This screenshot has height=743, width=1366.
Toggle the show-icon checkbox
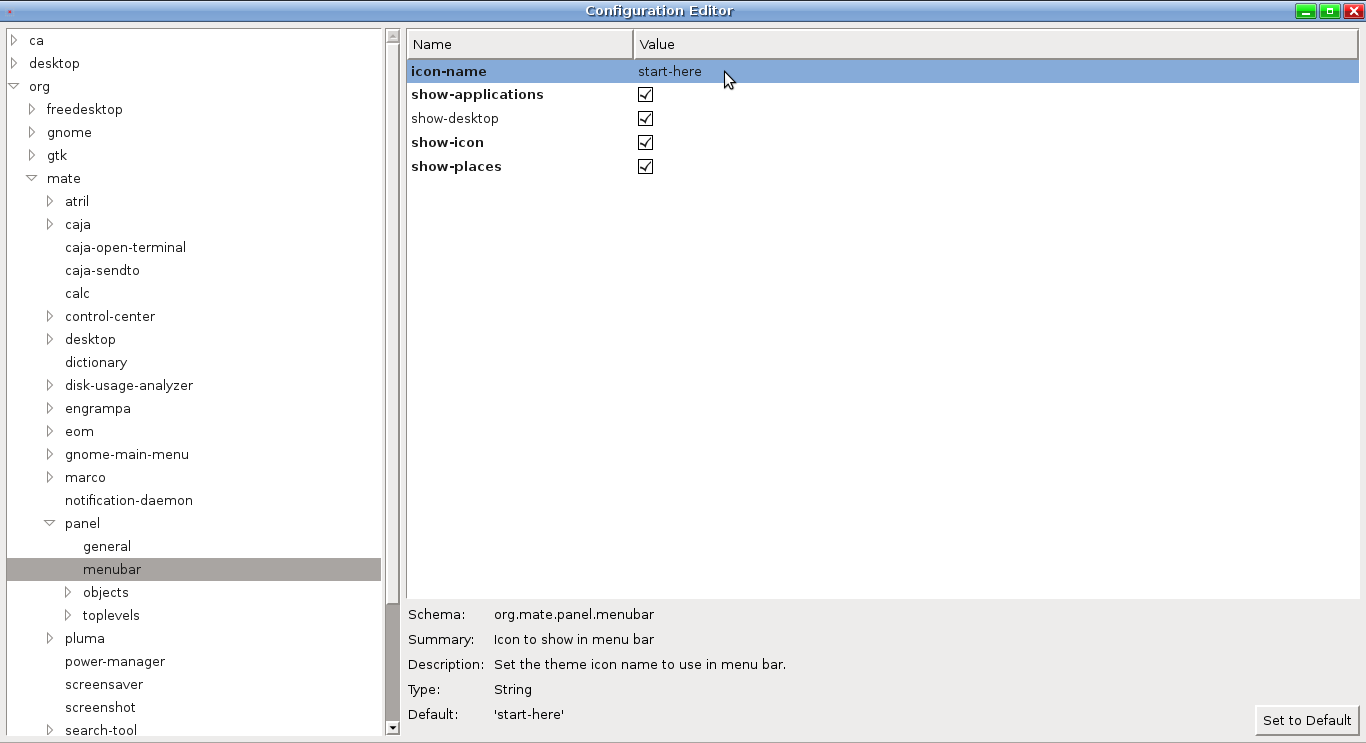point(645,143)
